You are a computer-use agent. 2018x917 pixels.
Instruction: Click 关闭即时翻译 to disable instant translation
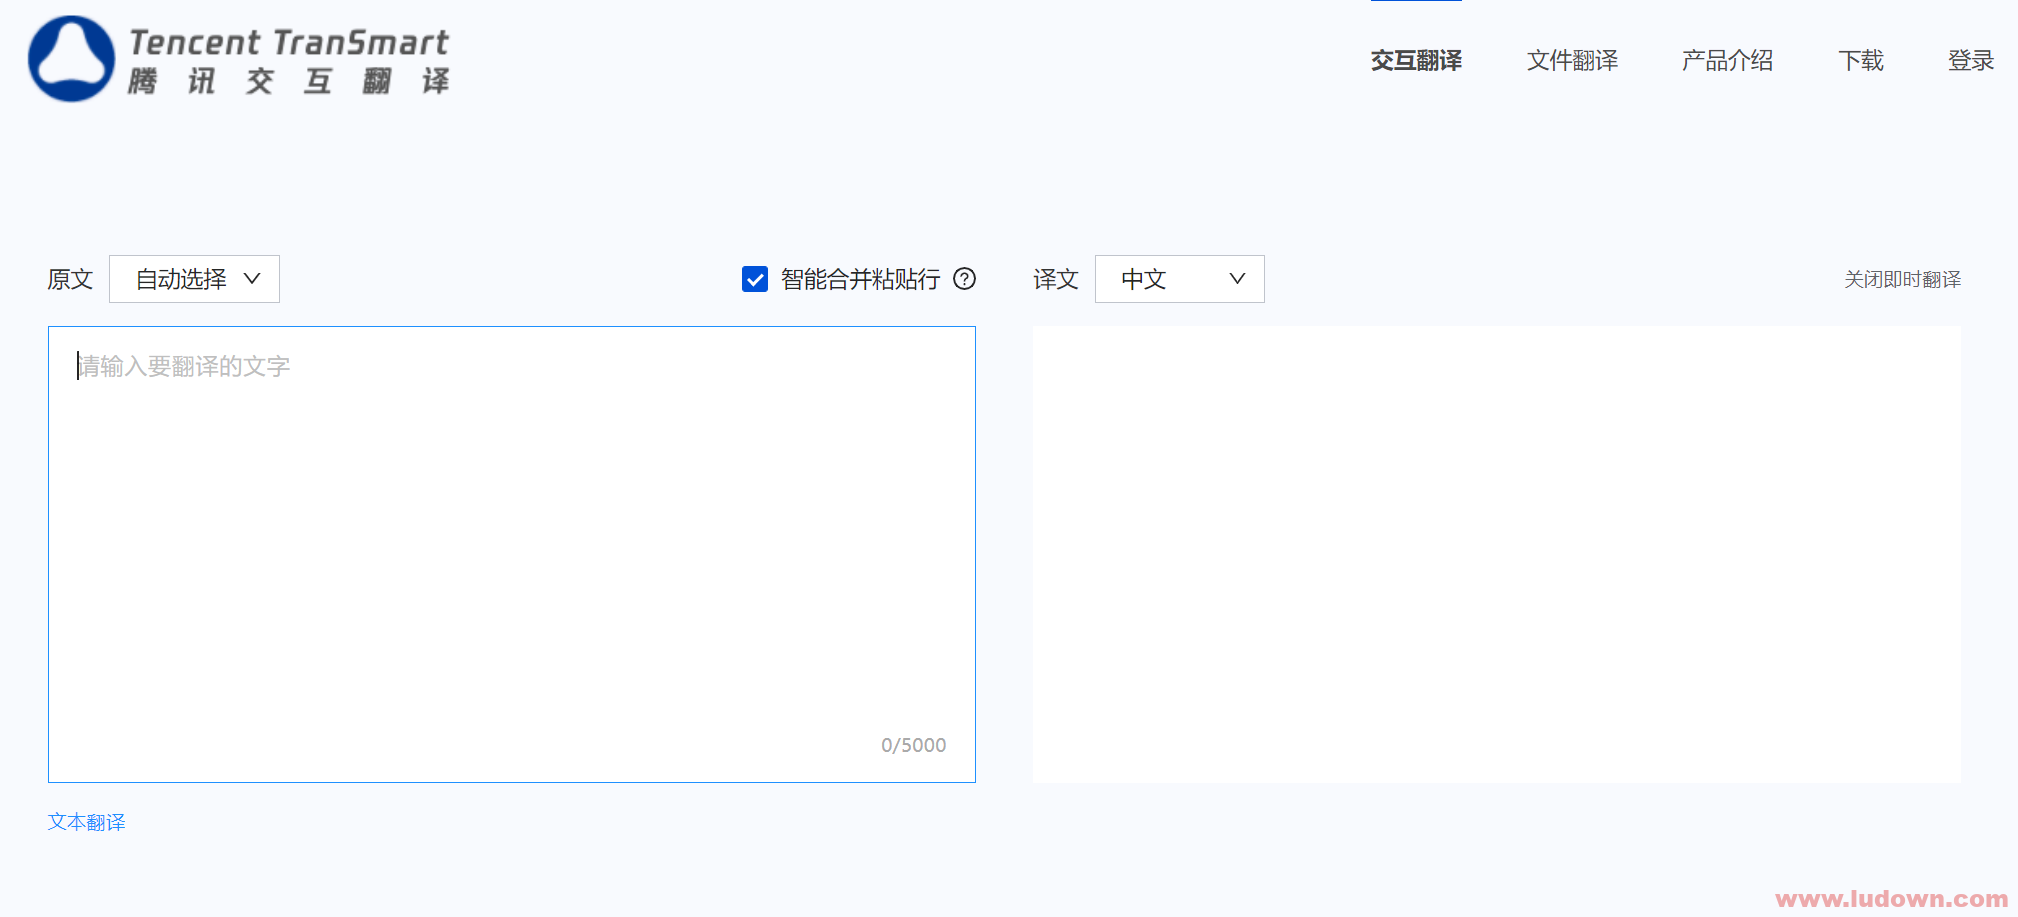1902,279
